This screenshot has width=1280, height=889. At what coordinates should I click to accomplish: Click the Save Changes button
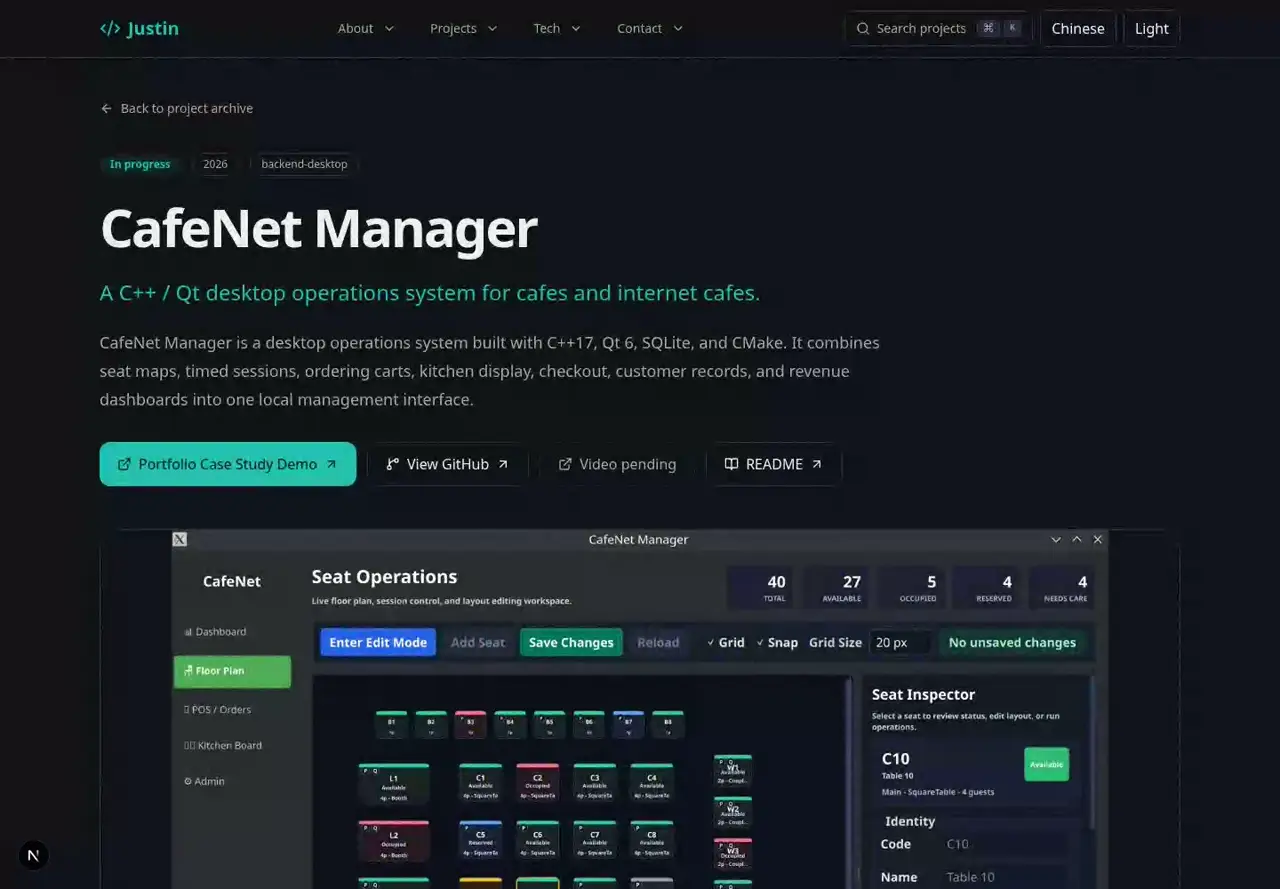click(571, 642)
